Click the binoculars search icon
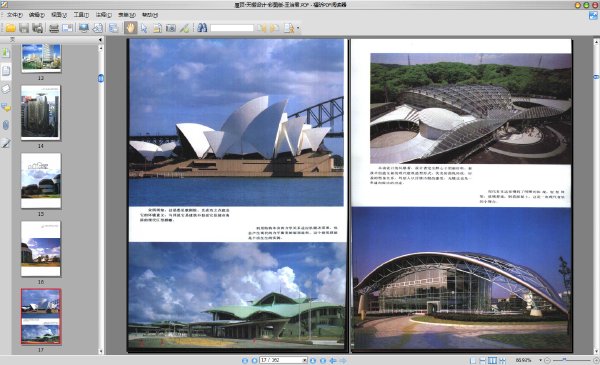The height and width of the screenshot is (365, 600). pos(202,28)
